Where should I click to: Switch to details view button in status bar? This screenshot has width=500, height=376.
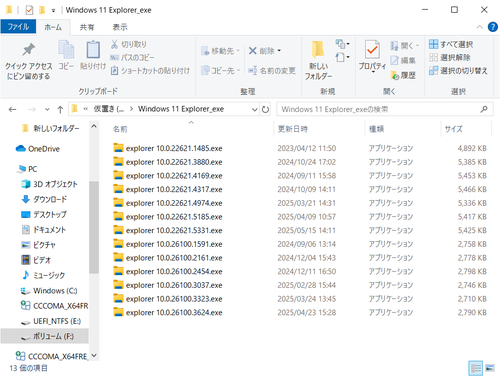[x=475, y=368]
